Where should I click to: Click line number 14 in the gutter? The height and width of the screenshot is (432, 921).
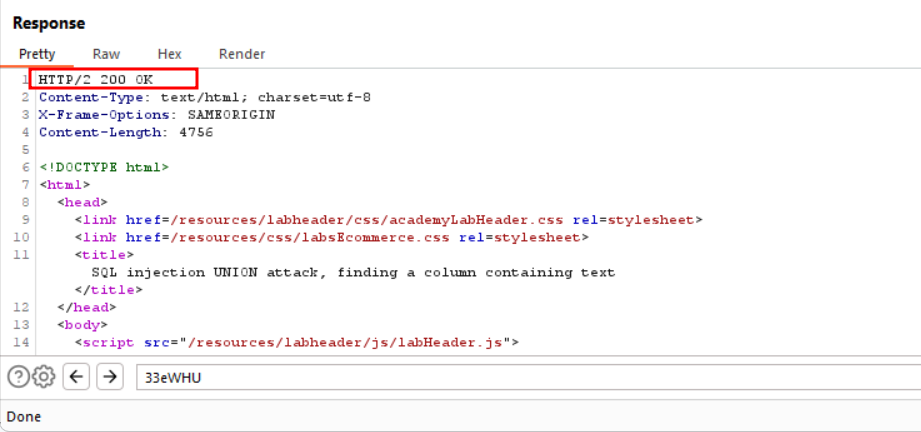(21, 342)
